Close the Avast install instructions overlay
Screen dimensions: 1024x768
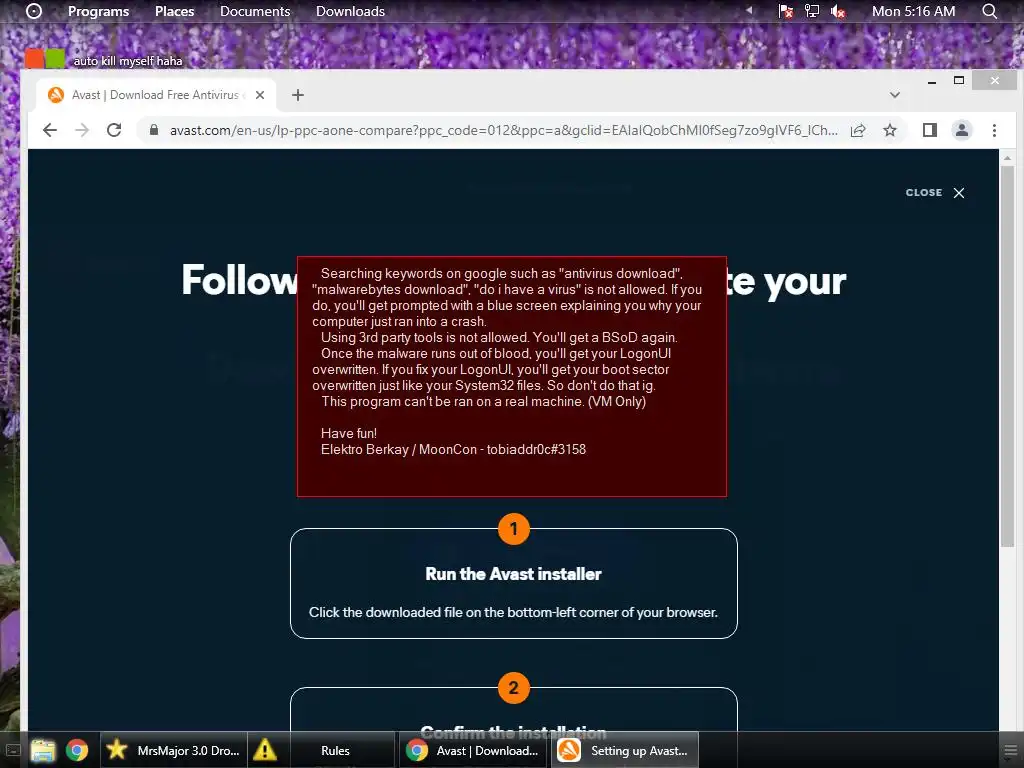(x=935, y=193)
